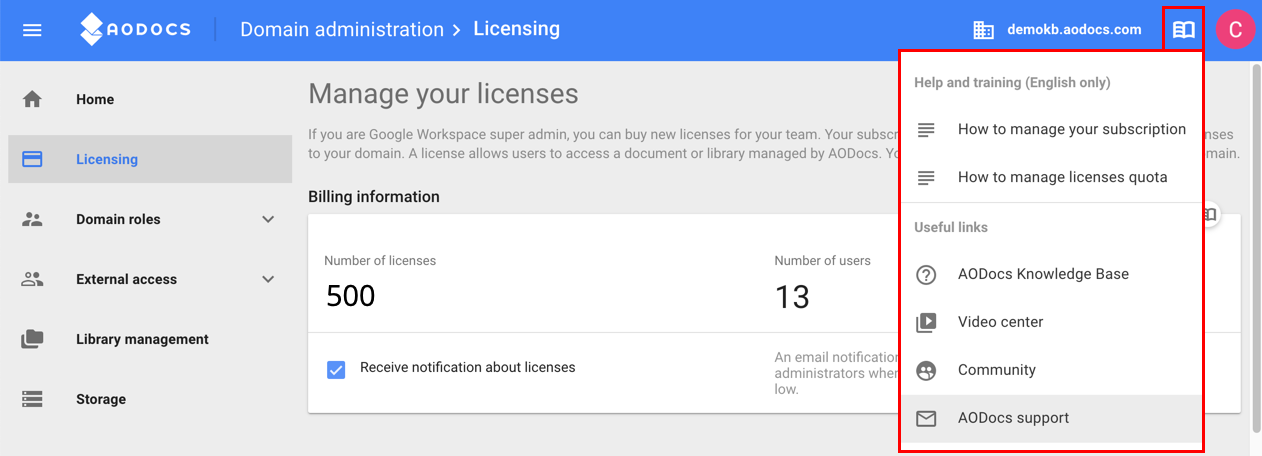Click Number of users label
Viewport: 1262px width, 456px height.
822,261
